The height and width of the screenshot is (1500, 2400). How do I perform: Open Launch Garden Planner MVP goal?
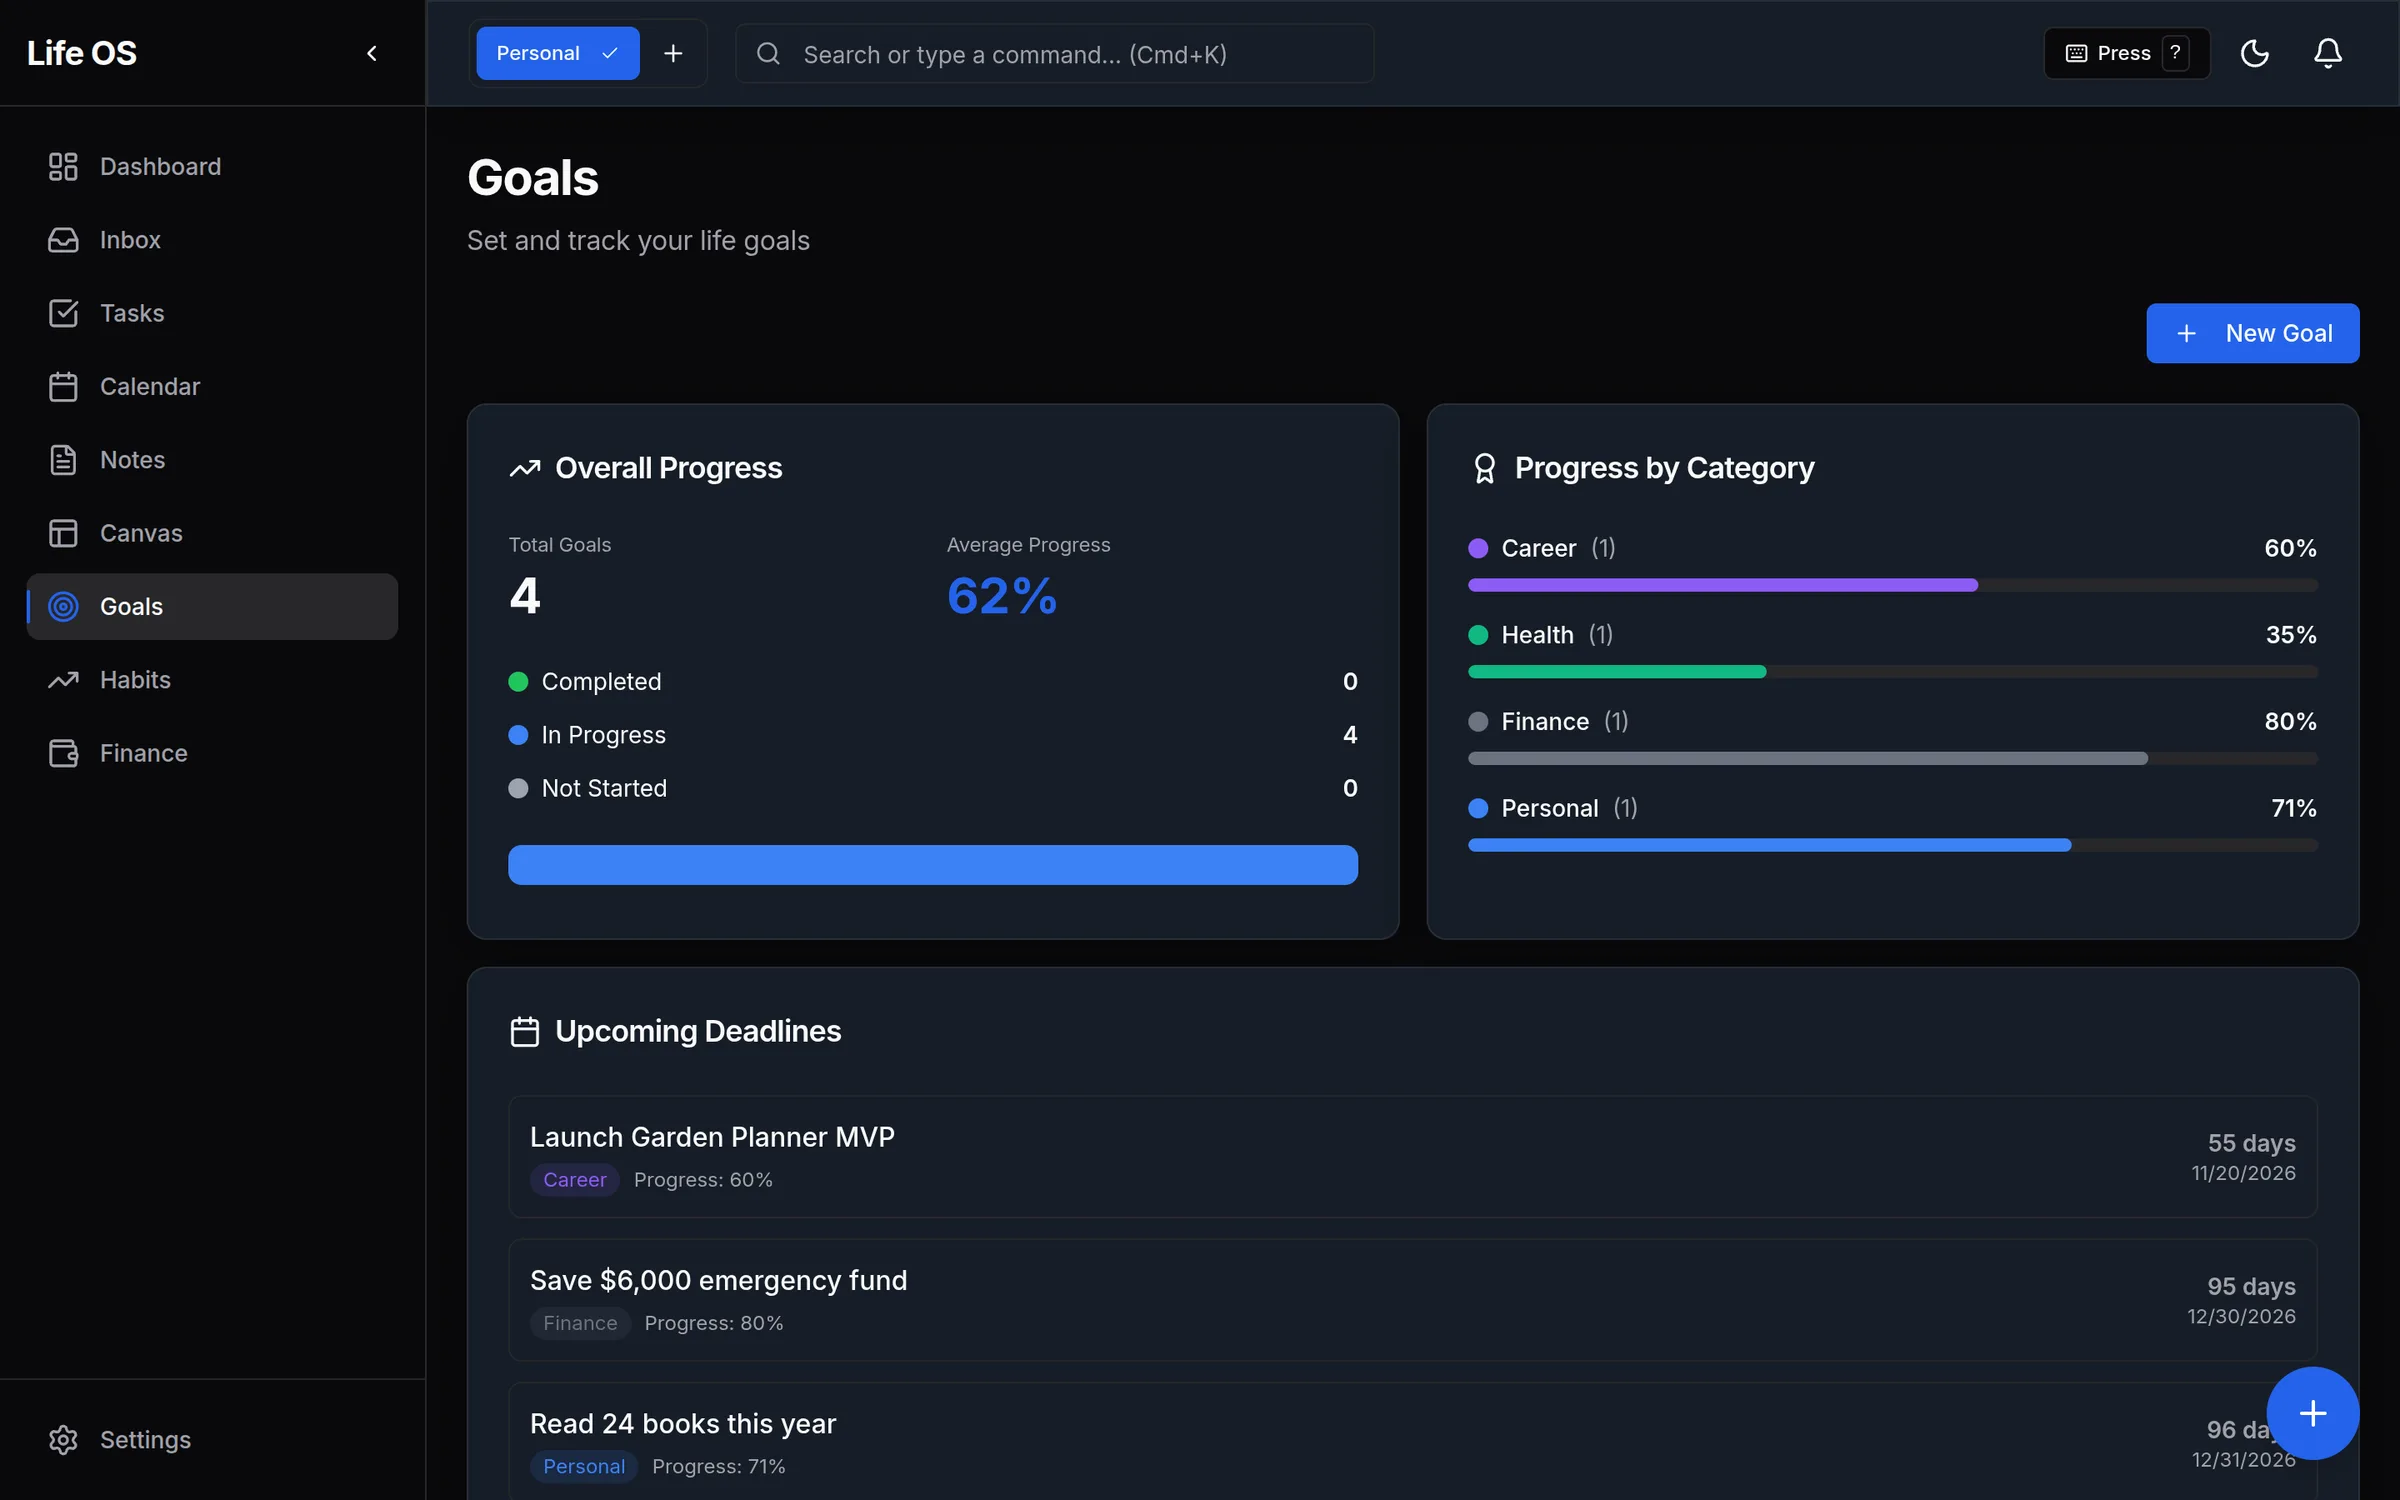(1412, 1157)
